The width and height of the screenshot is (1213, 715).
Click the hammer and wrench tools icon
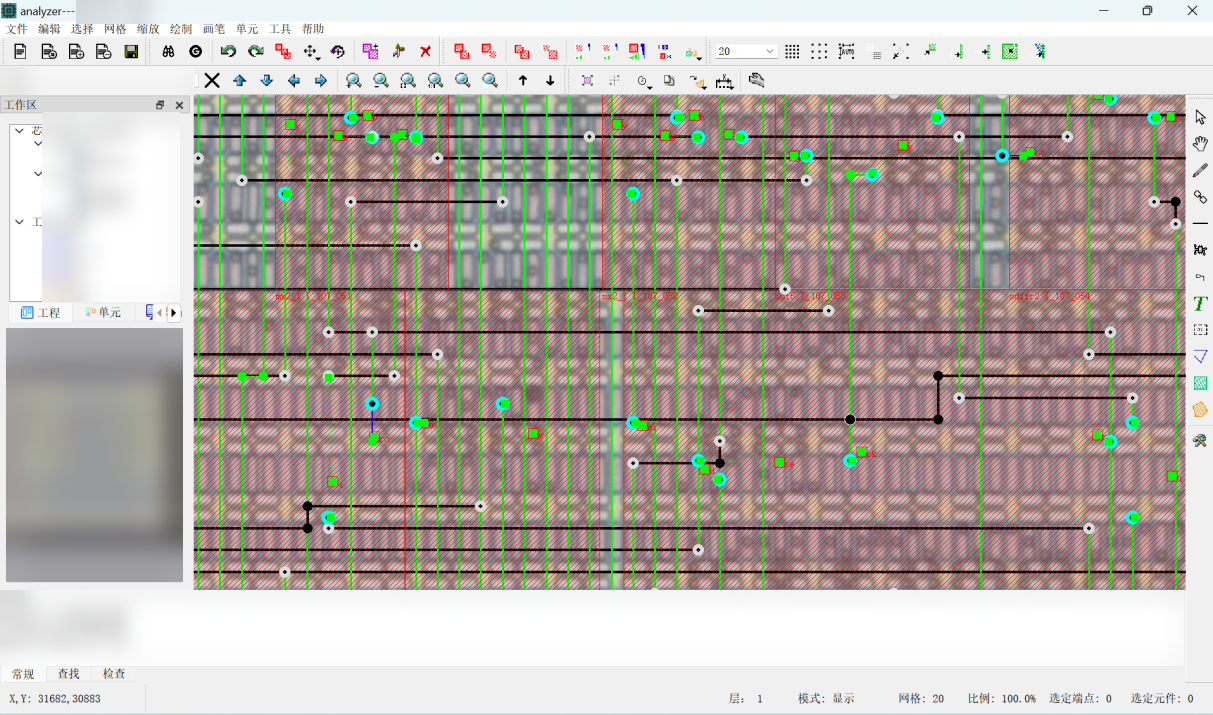click(x=1200, y=440)
